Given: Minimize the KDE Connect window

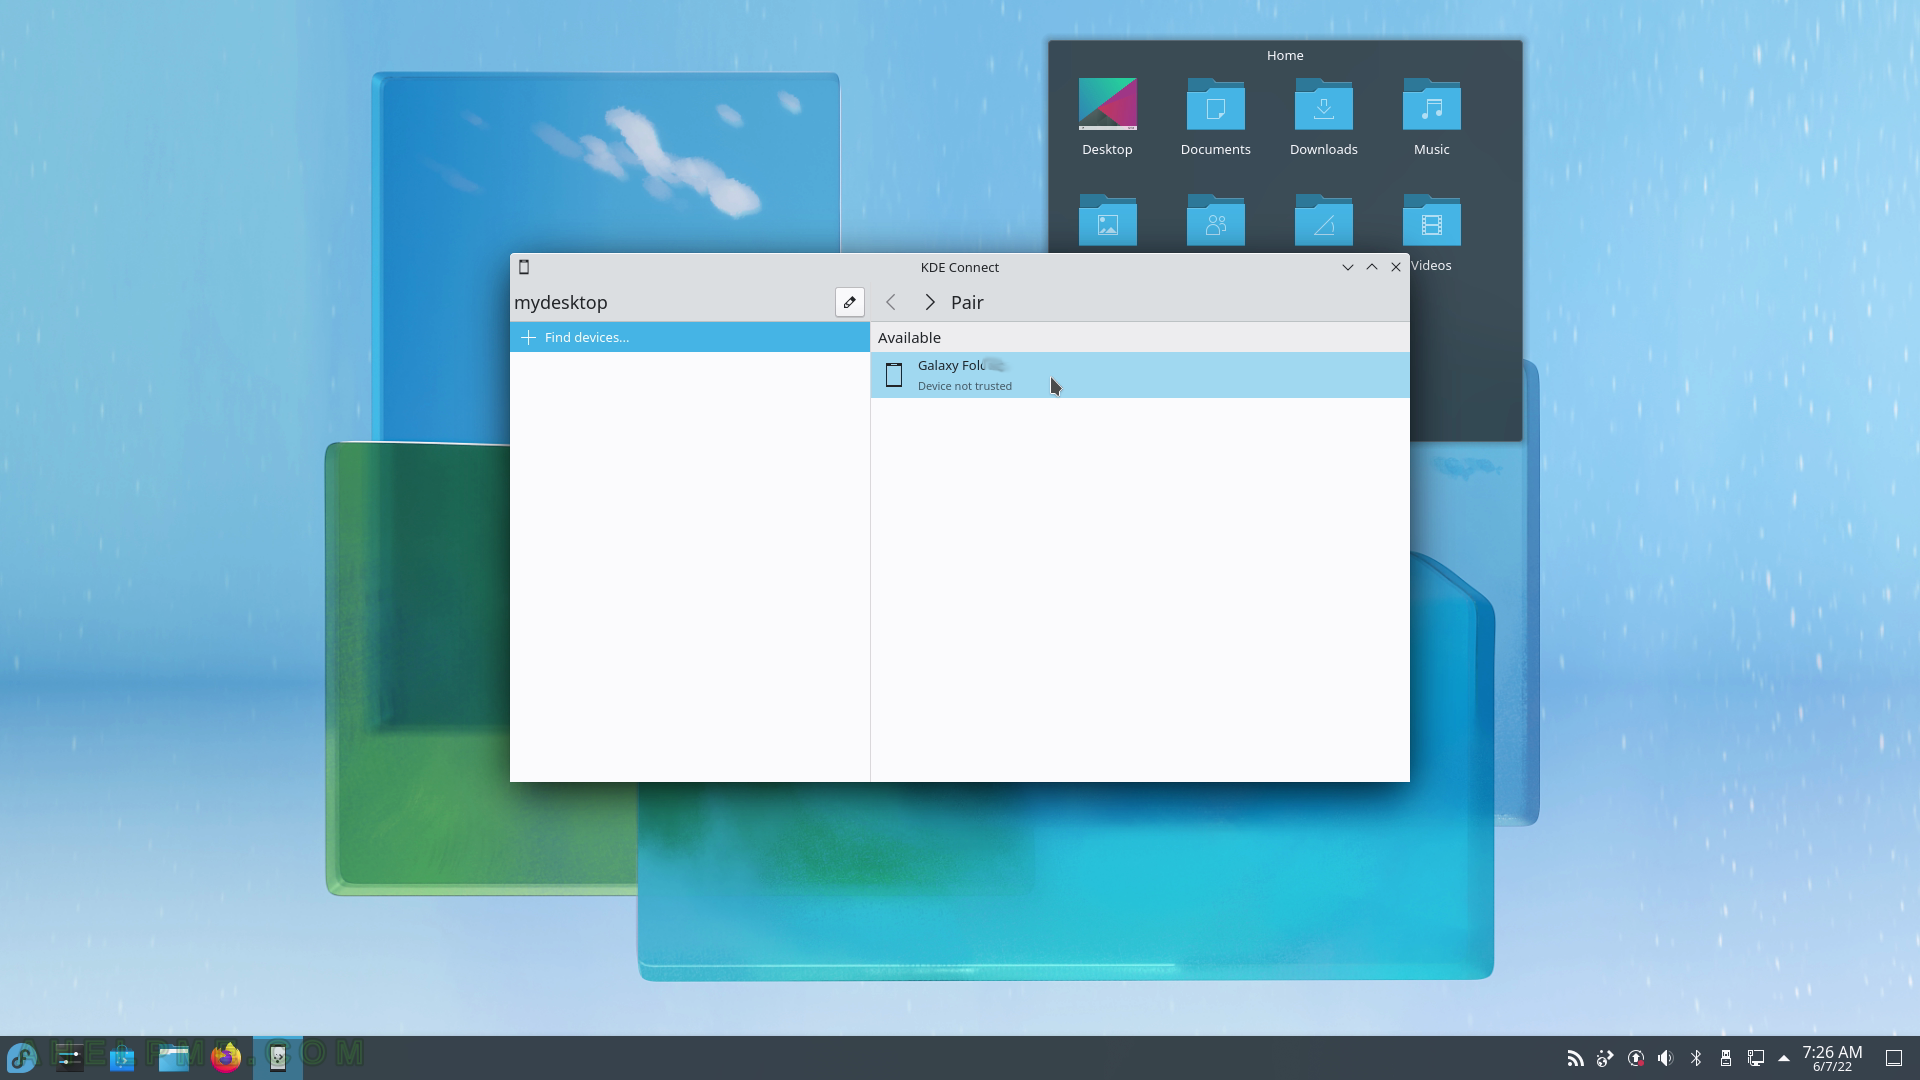Looking at the screenshot, I should [1347, 267].
